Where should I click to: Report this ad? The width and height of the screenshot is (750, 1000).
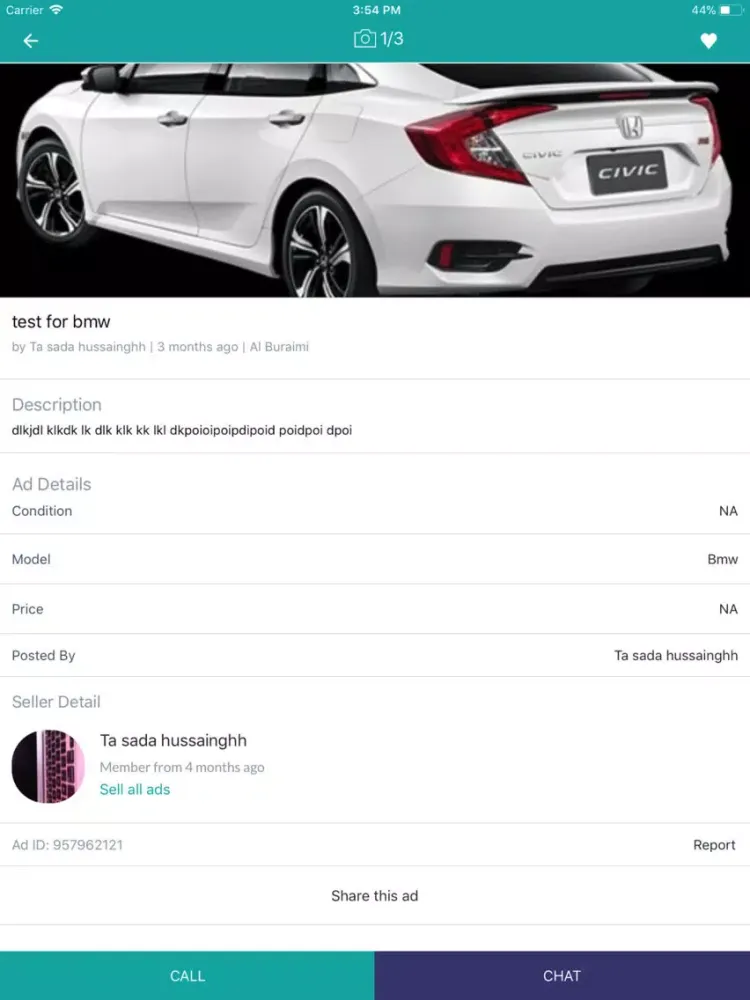click(x=714, y=844)
